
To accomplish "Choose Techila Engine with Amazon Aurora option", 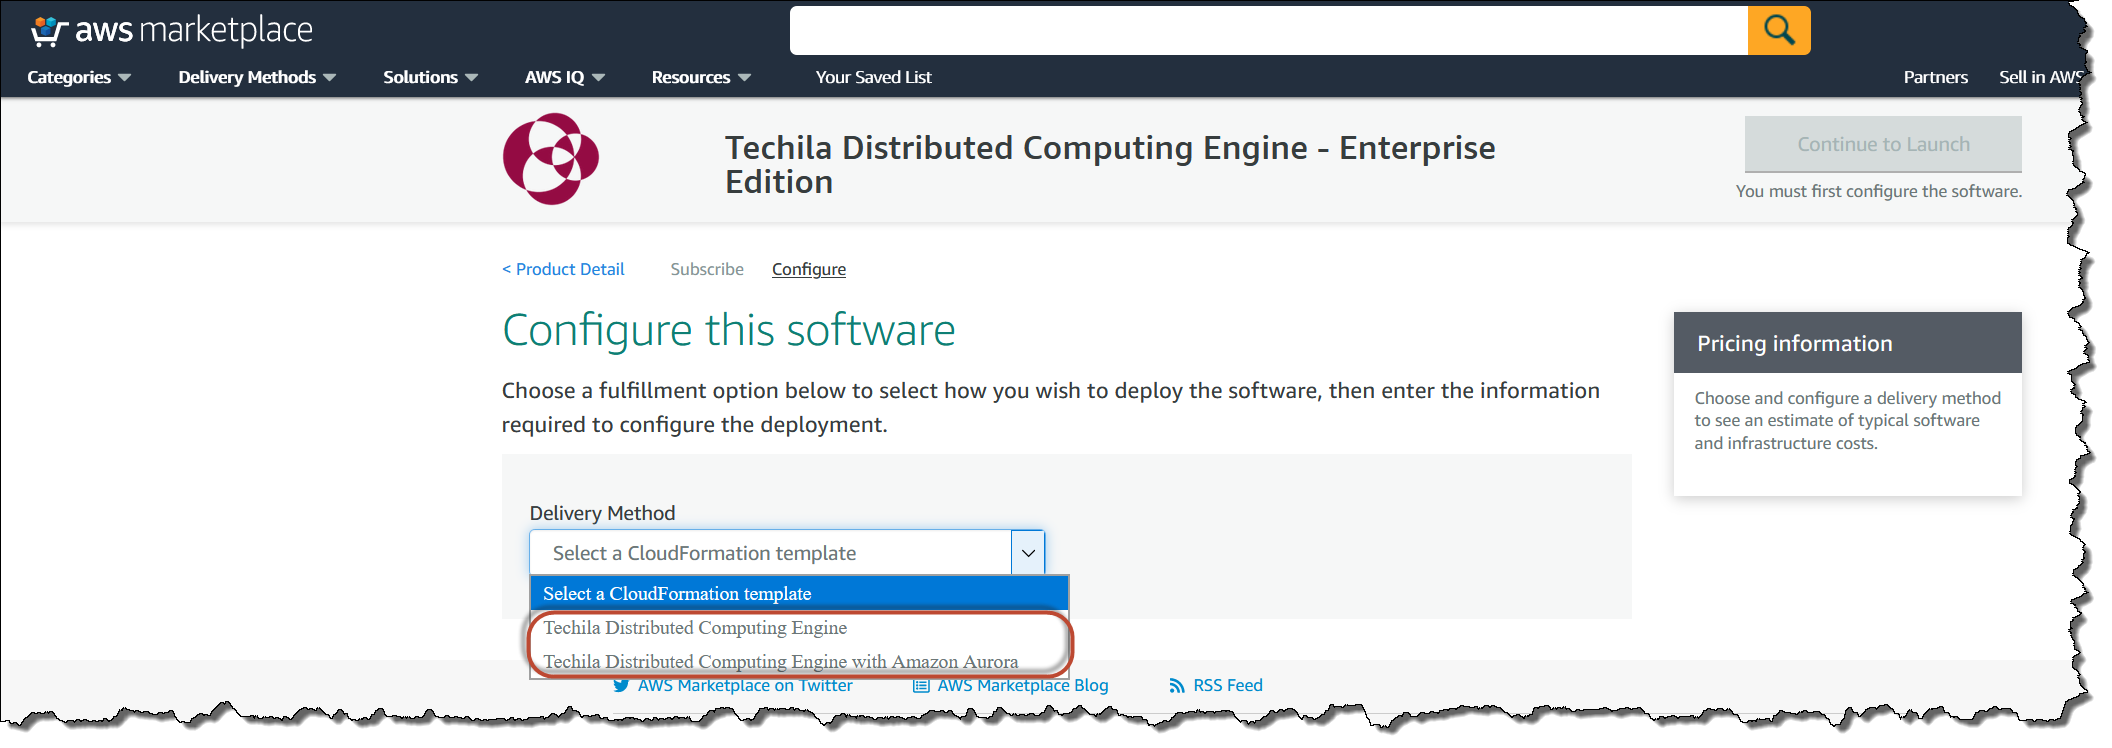I will coord(780,661).
